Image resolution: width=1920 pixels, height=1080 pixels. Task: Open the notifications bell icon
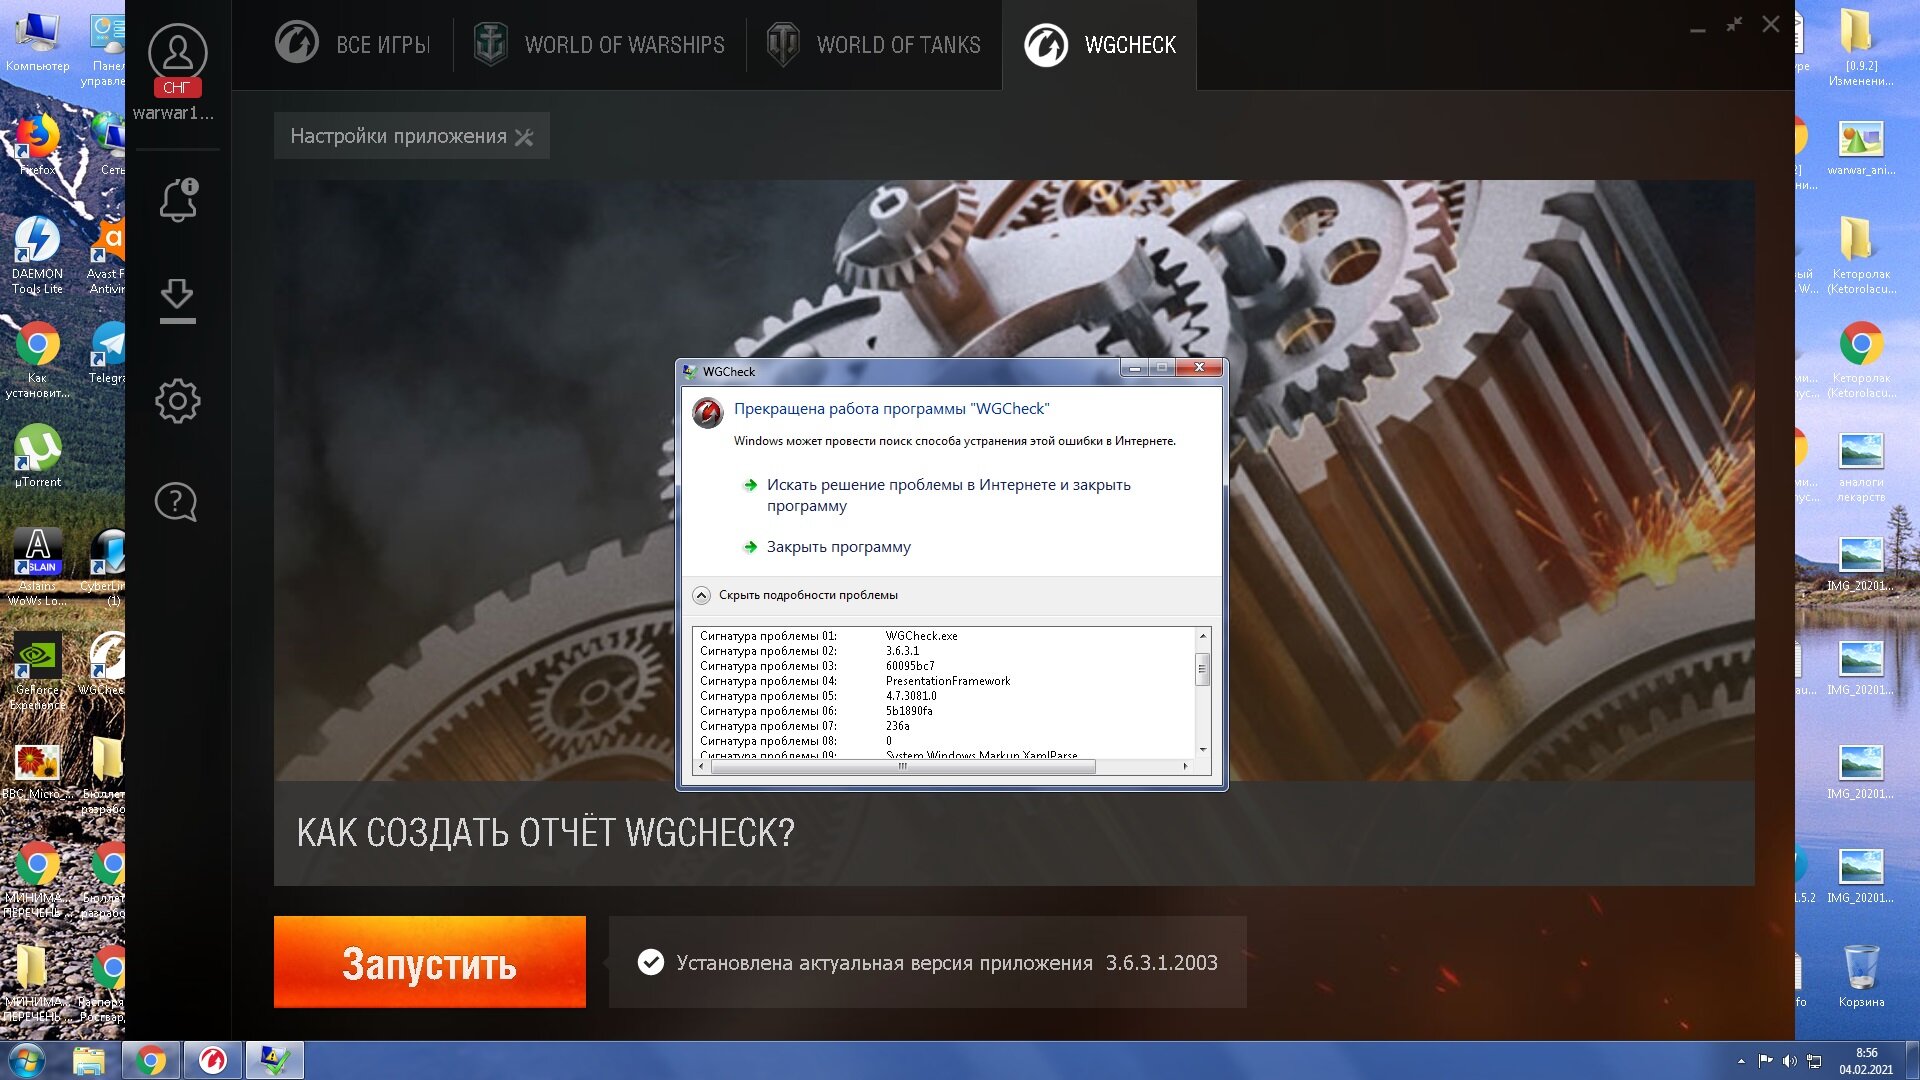click(x=178, y=200)
